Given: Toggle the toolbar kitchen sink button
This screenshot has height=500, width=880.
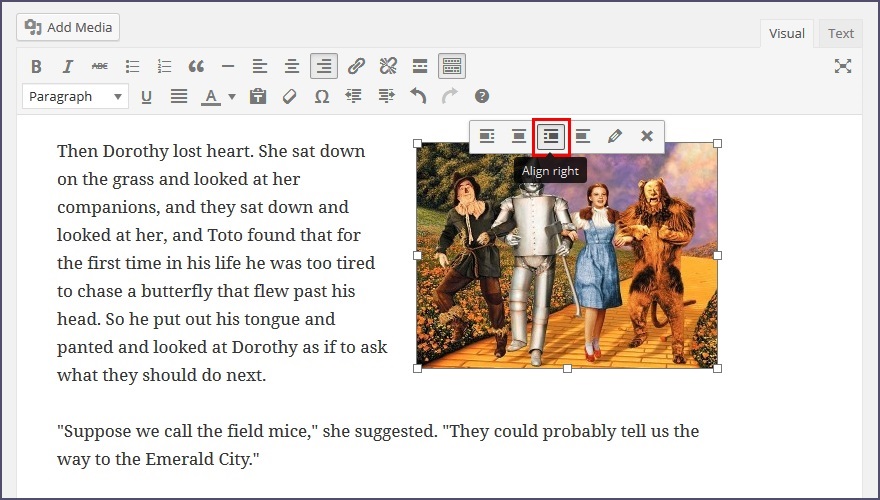Looking at the screenshot, I should (x=452, y=67).
